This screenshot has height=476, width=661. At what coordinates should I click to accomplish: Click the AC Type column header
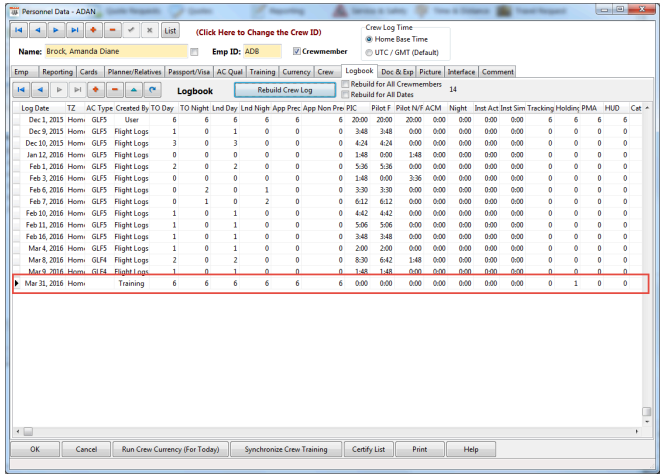pos(99,108)
